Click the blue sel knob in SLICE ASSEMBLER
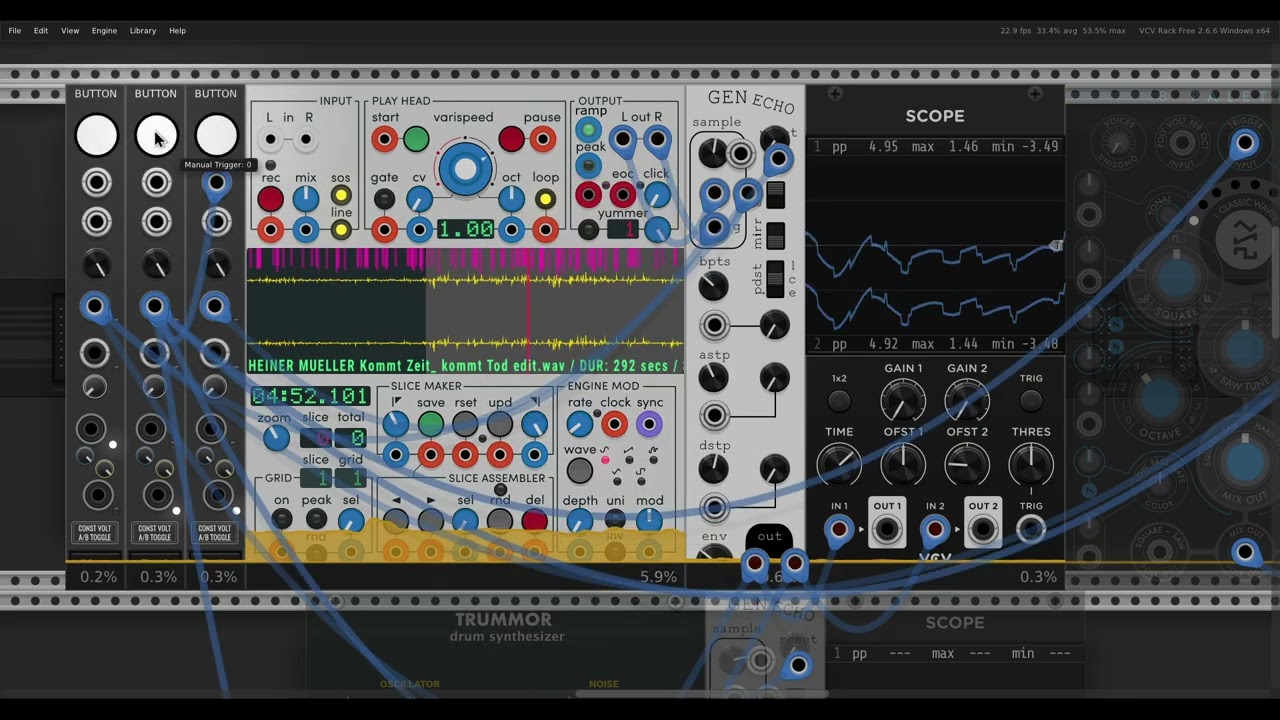This screenshot has height=720, width=1280. [465, 520]
